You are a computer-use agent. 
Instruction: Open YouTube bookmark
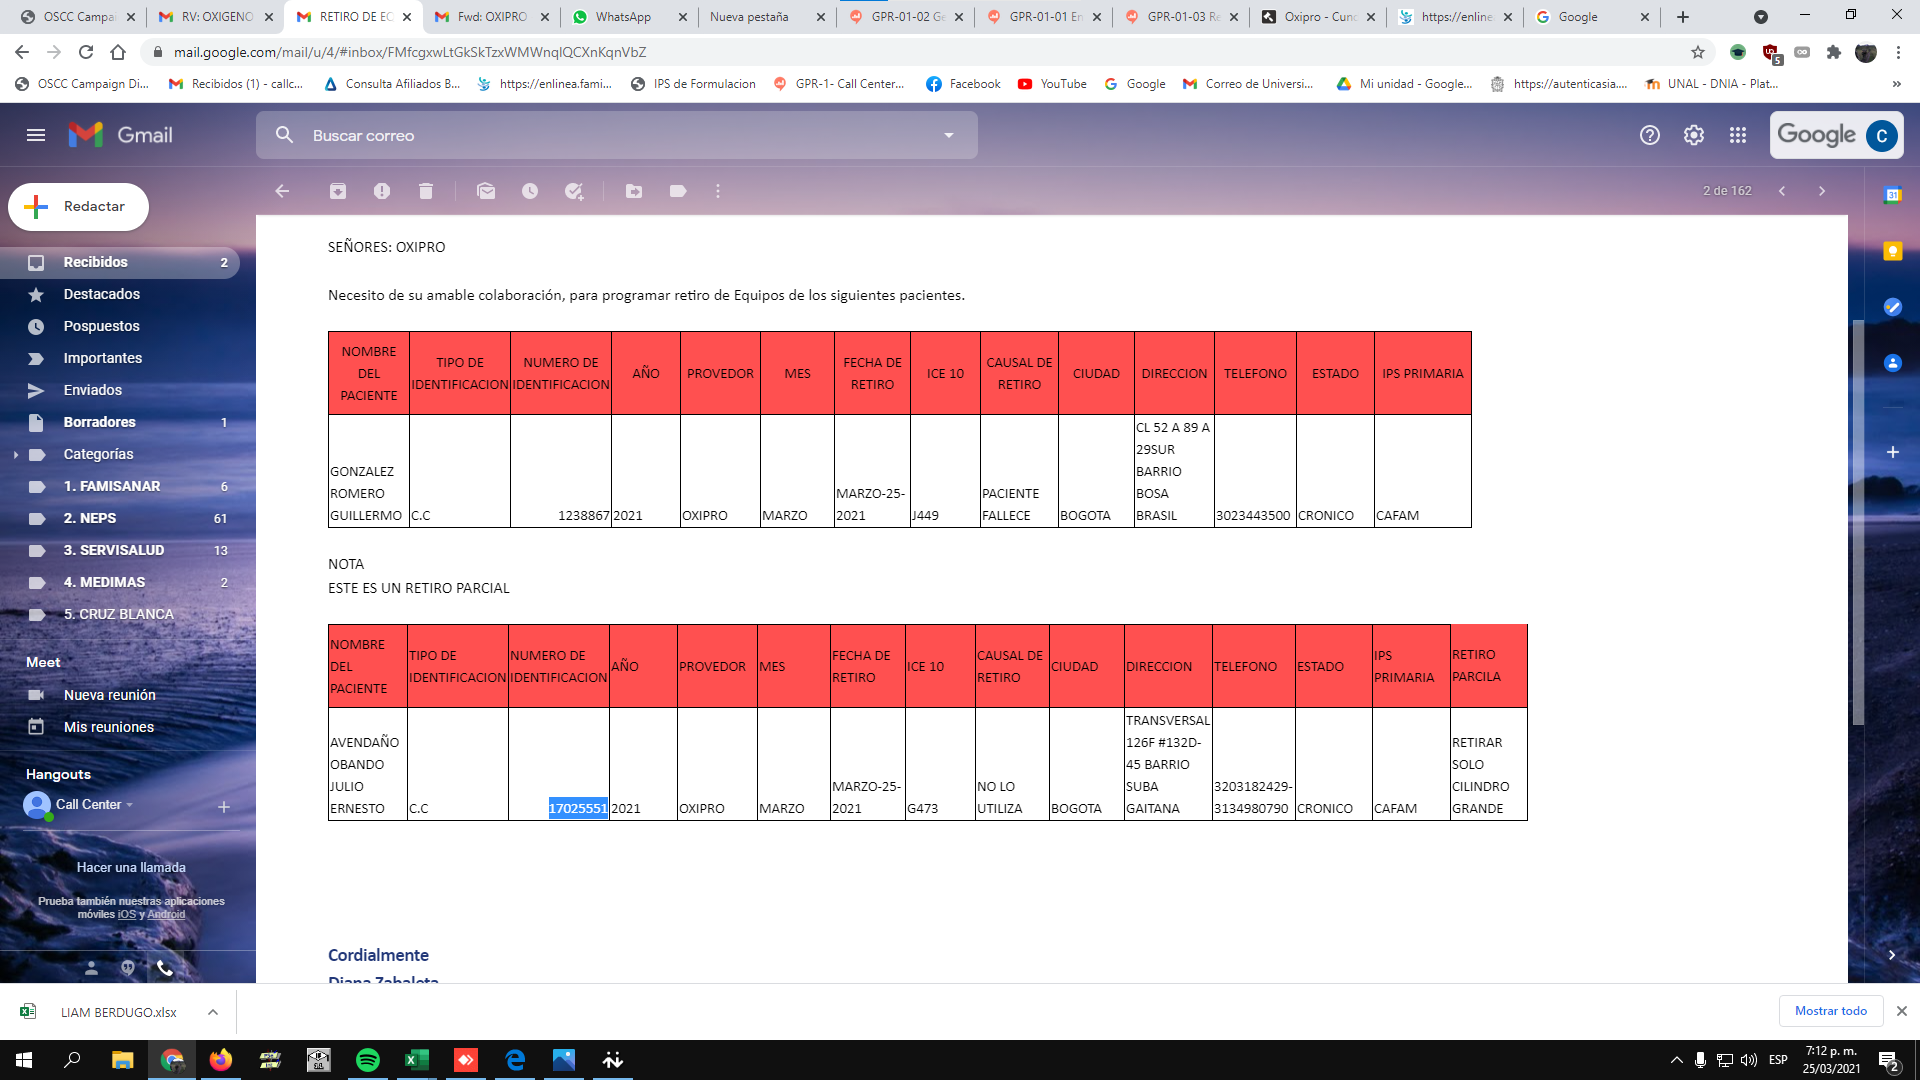pos(1053,84)
